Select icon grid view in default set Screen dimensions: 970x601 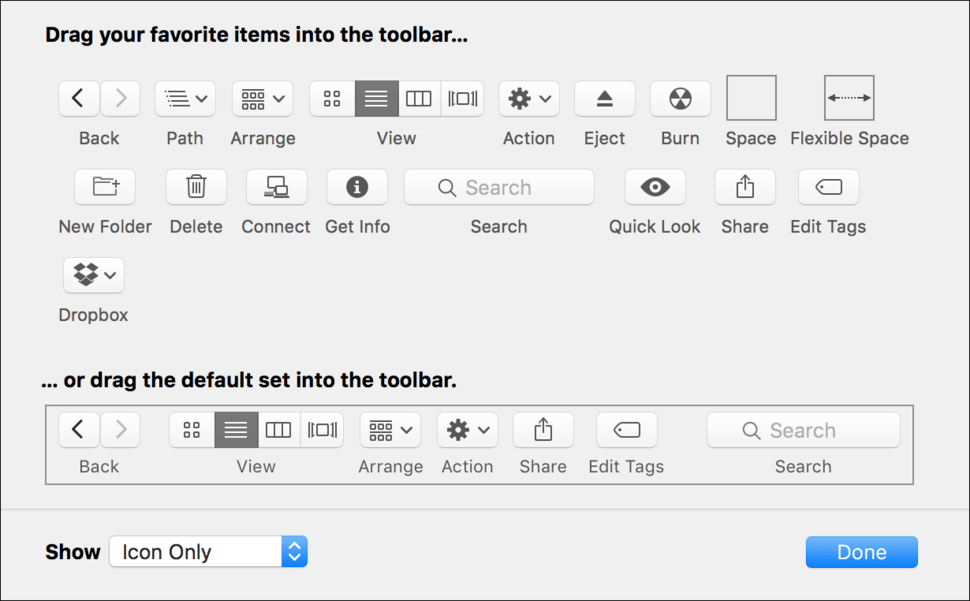tap(192, 430)
